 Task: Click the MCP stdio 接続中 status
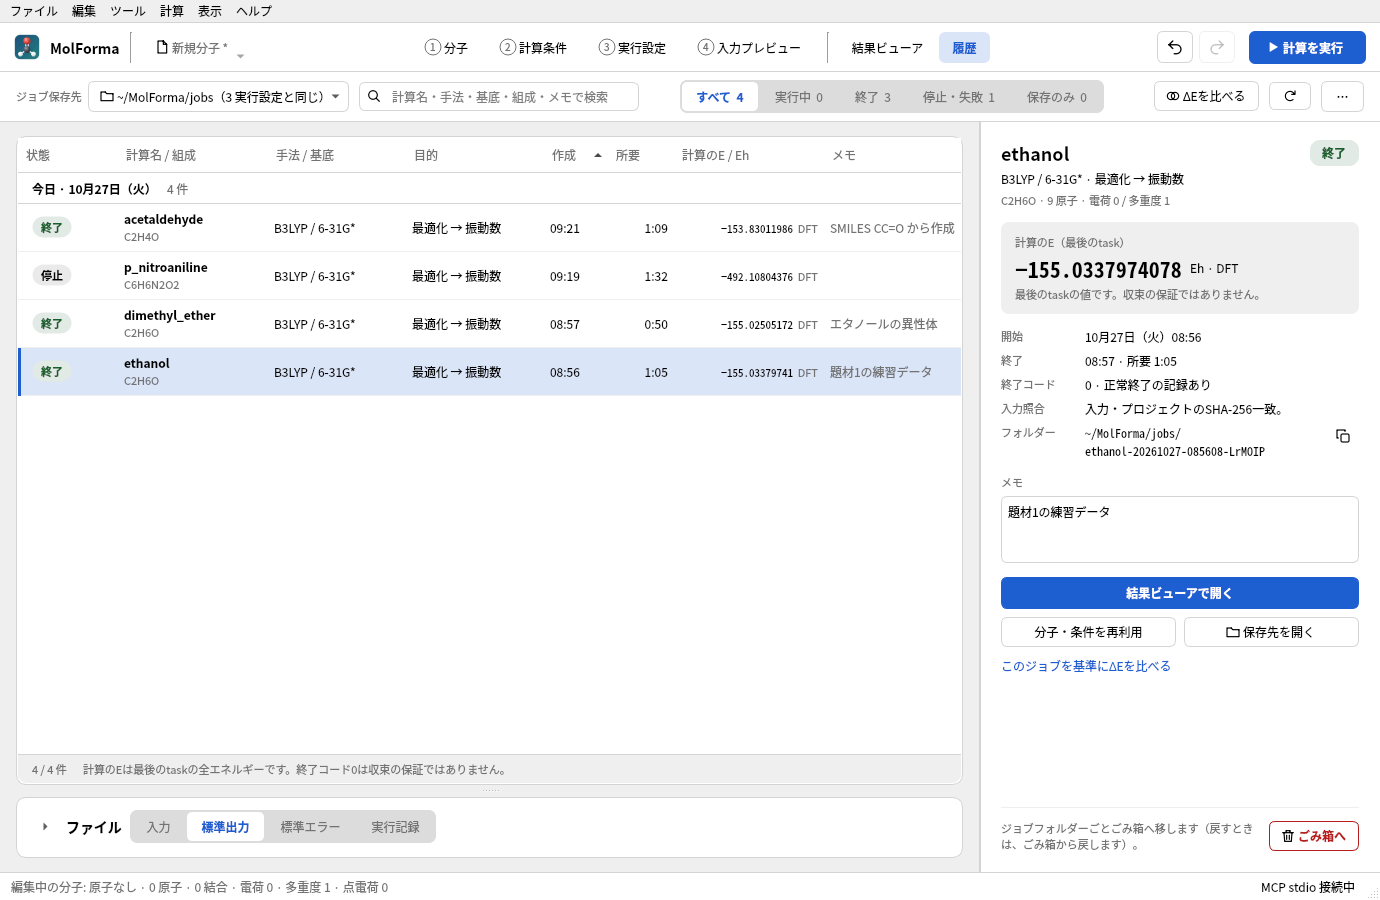coord(1308,887)
